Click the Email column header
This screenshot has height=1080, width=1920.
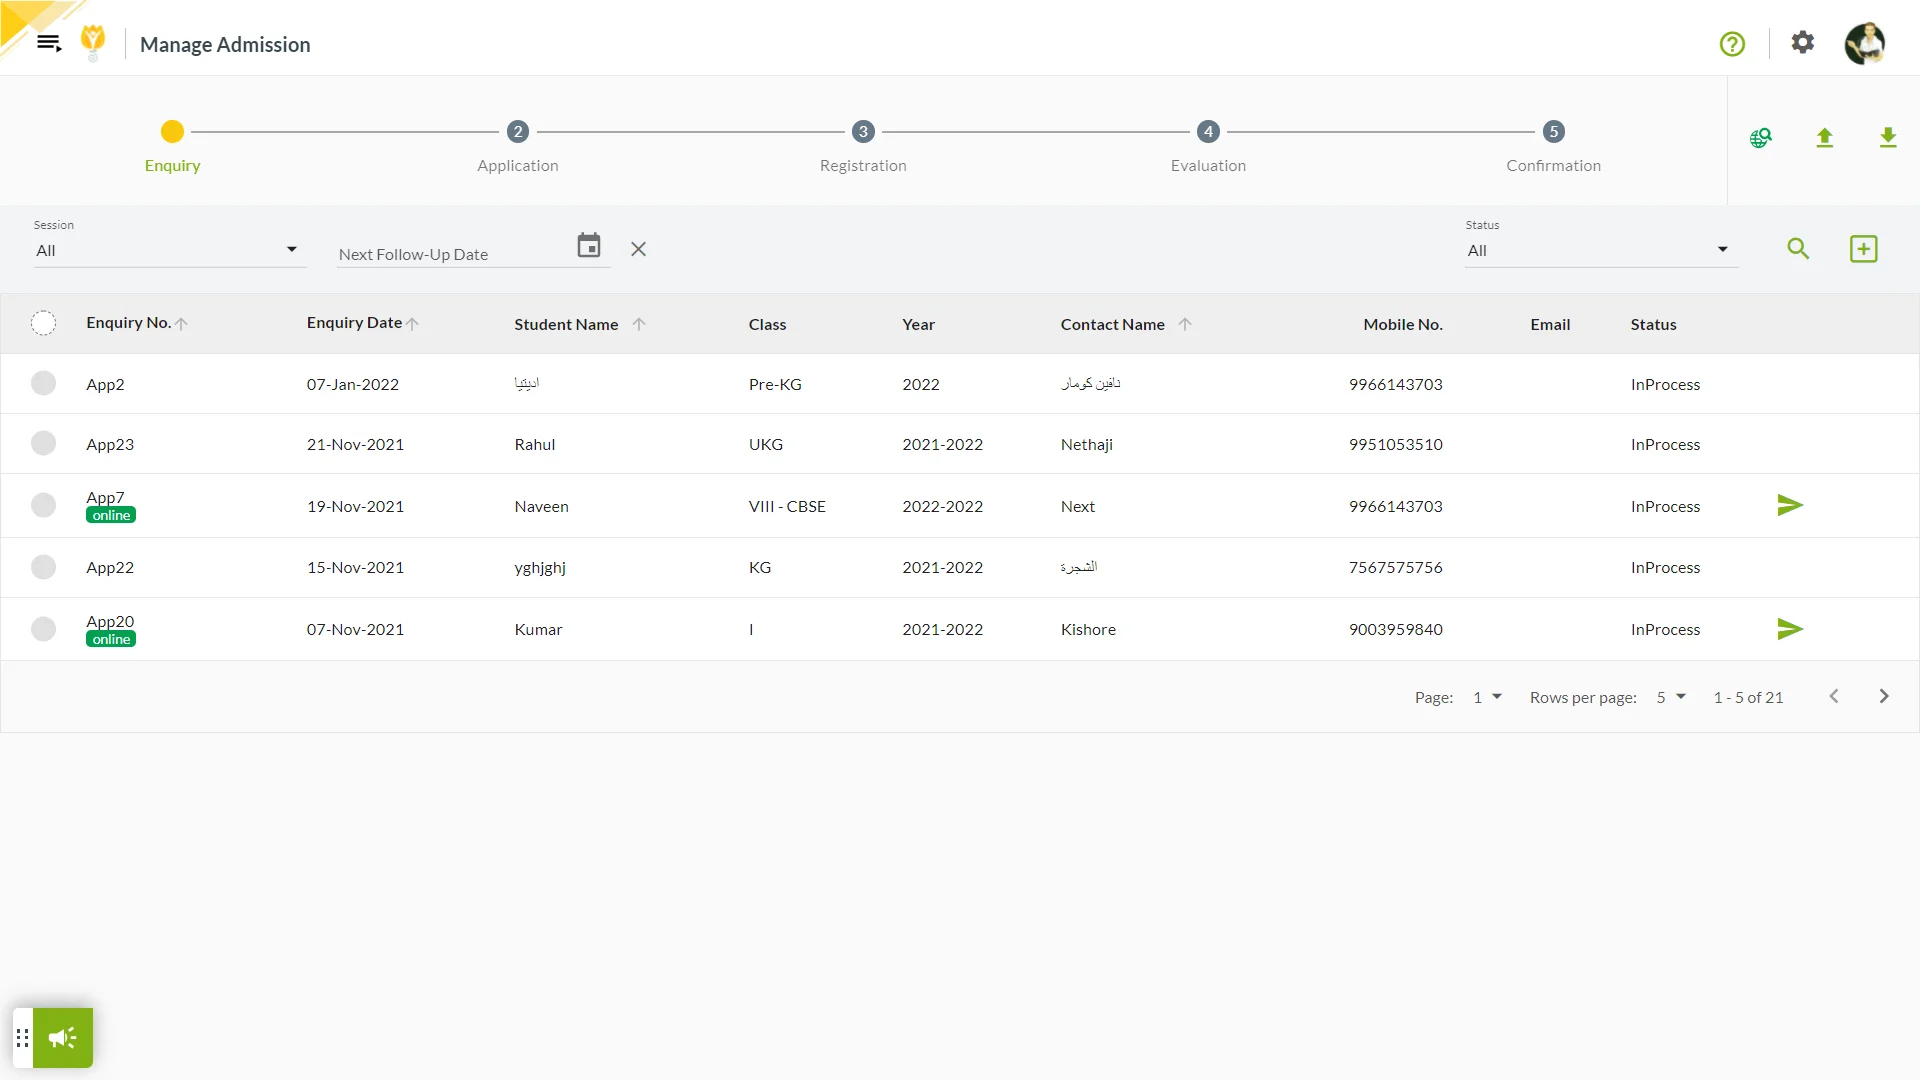point(1550,324)
